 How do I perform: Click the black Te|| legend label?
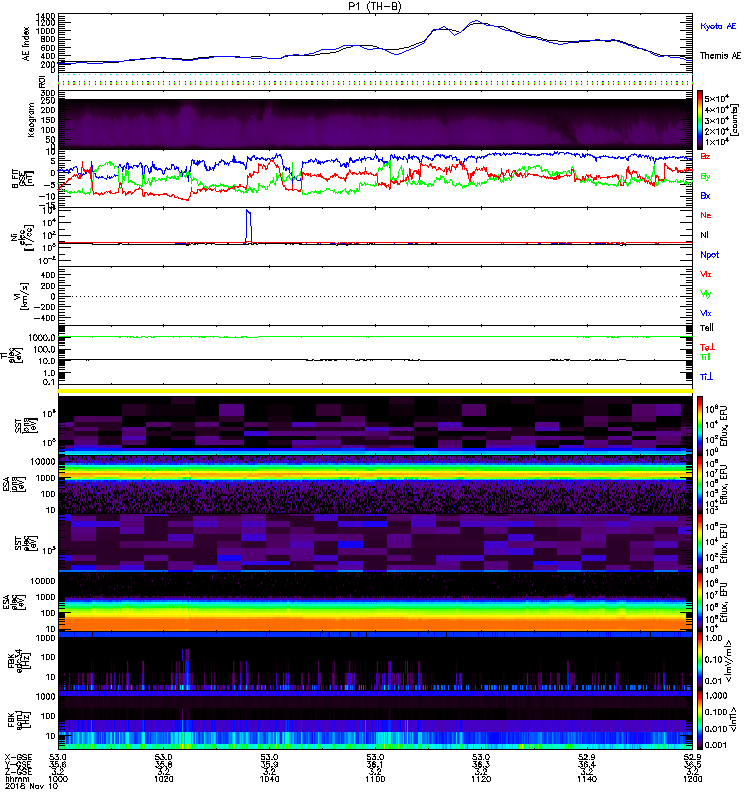click(x=707, y=328)
